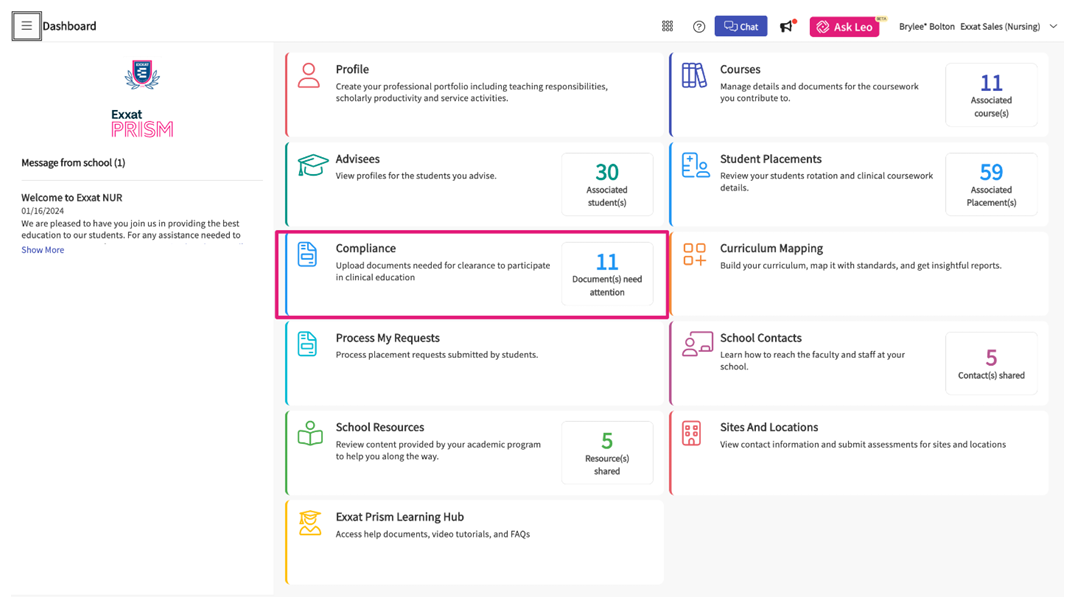This screenshot has height=601, width=1080.
Task: Expand the user account dropdown arrow
Action: 1053,26
